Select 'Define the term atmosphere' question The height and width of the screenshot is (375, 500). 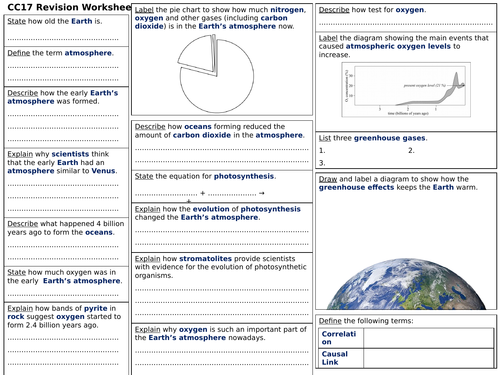(61, 53)
